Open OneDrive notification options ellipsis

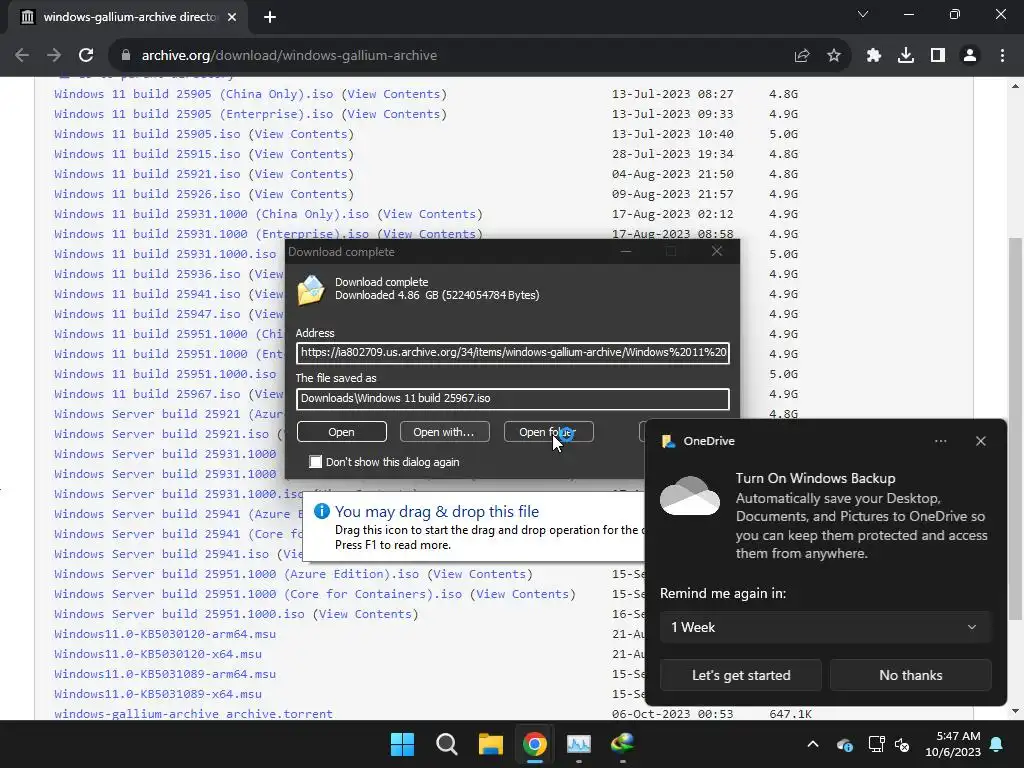coord(940,441)
